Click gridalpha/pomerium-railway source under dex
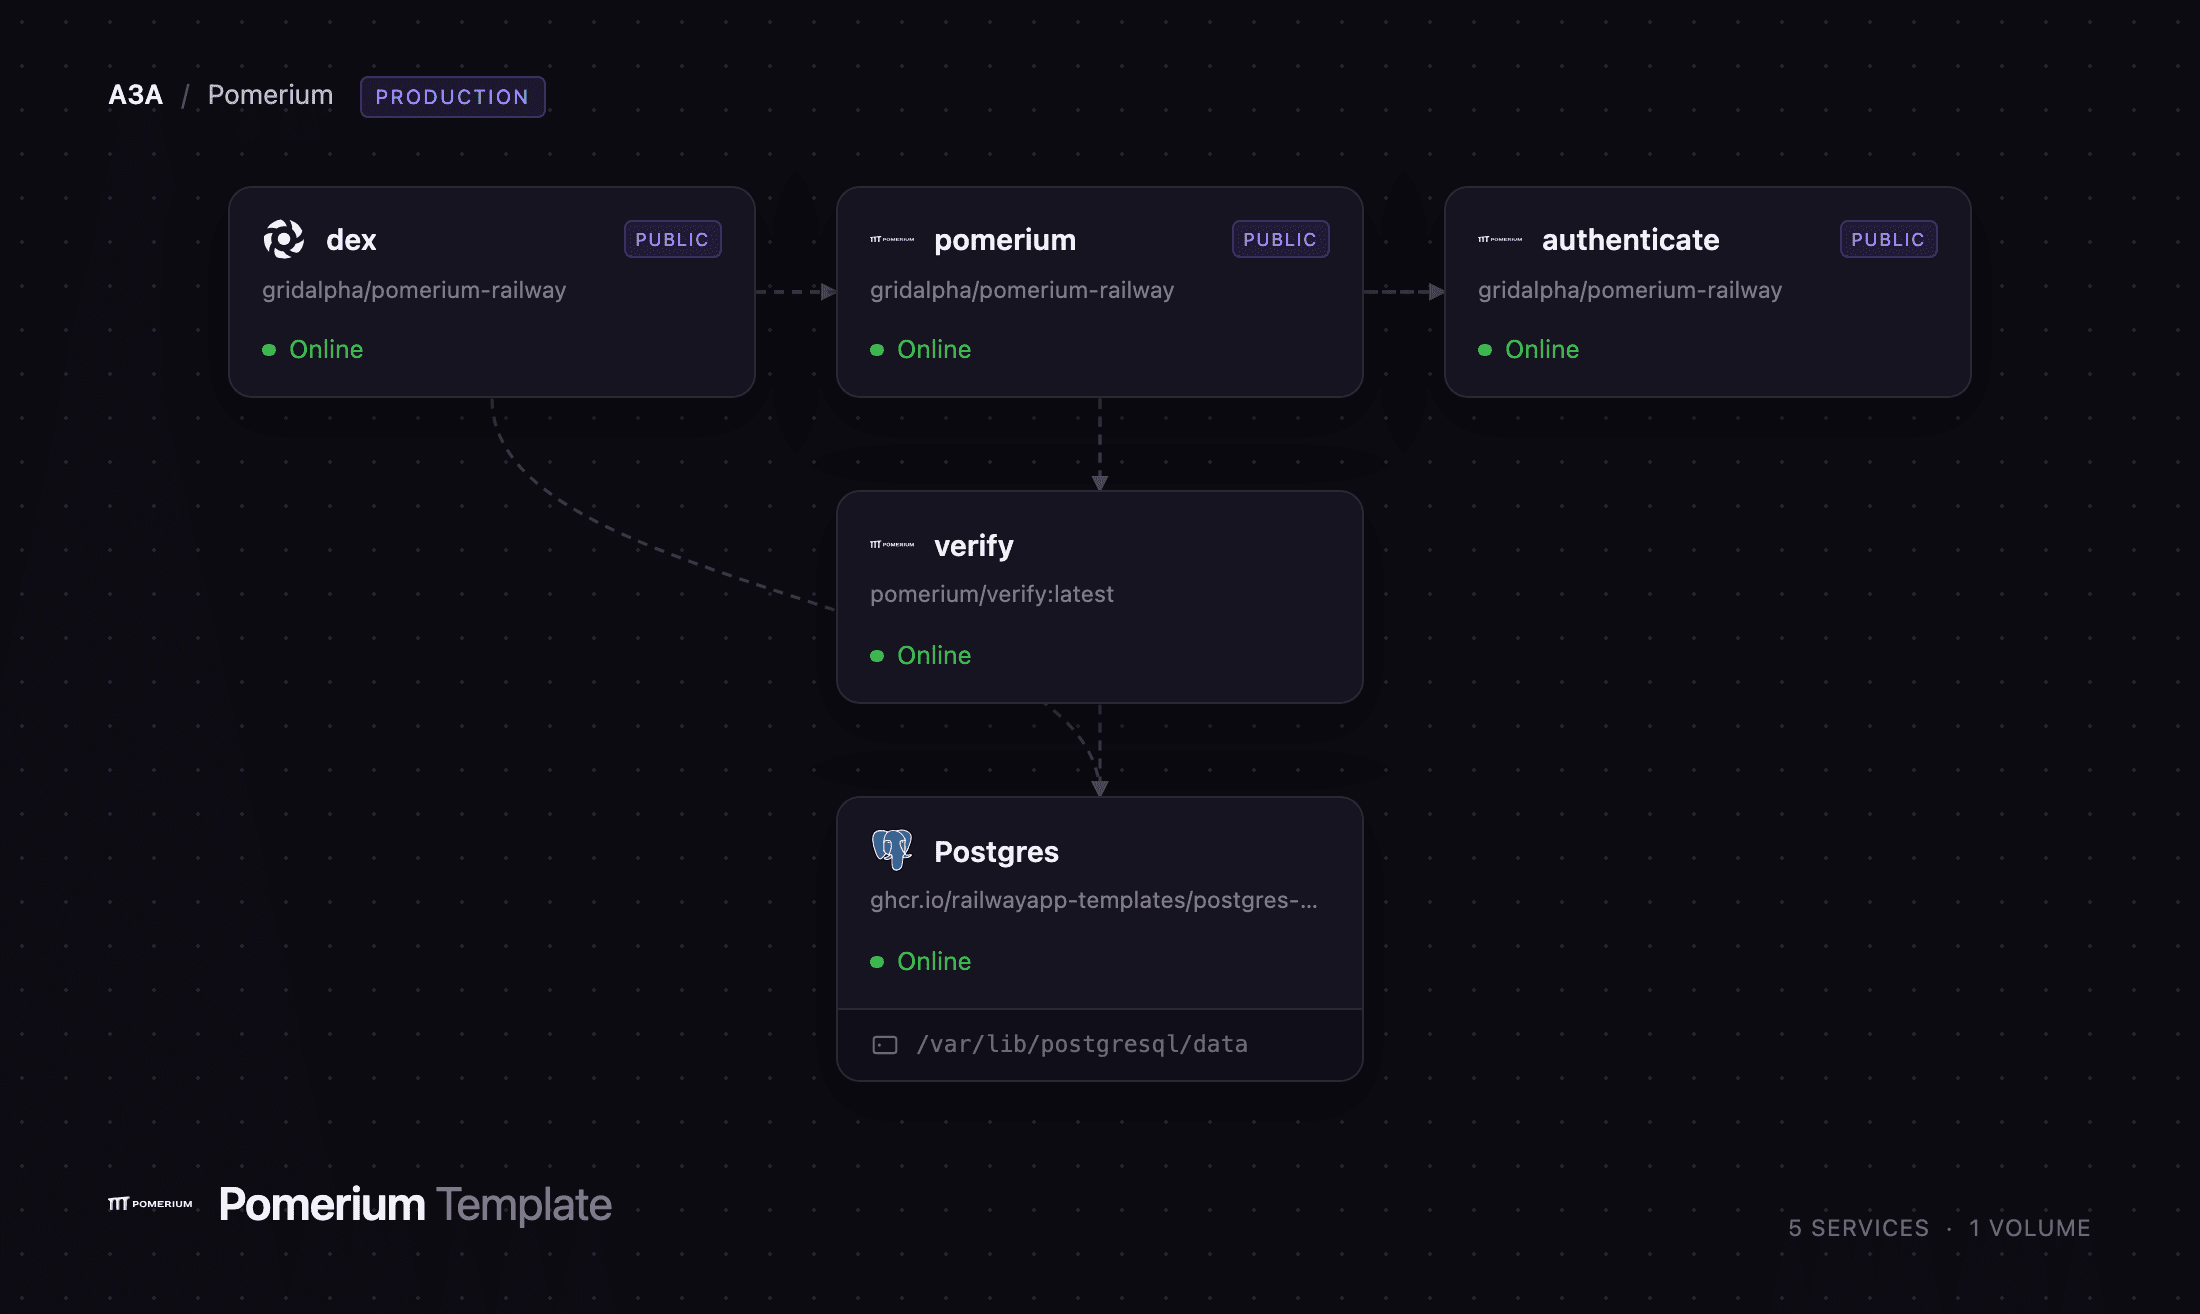The width and height of the screenshot is (2200, 1314). tap(414, 290)
